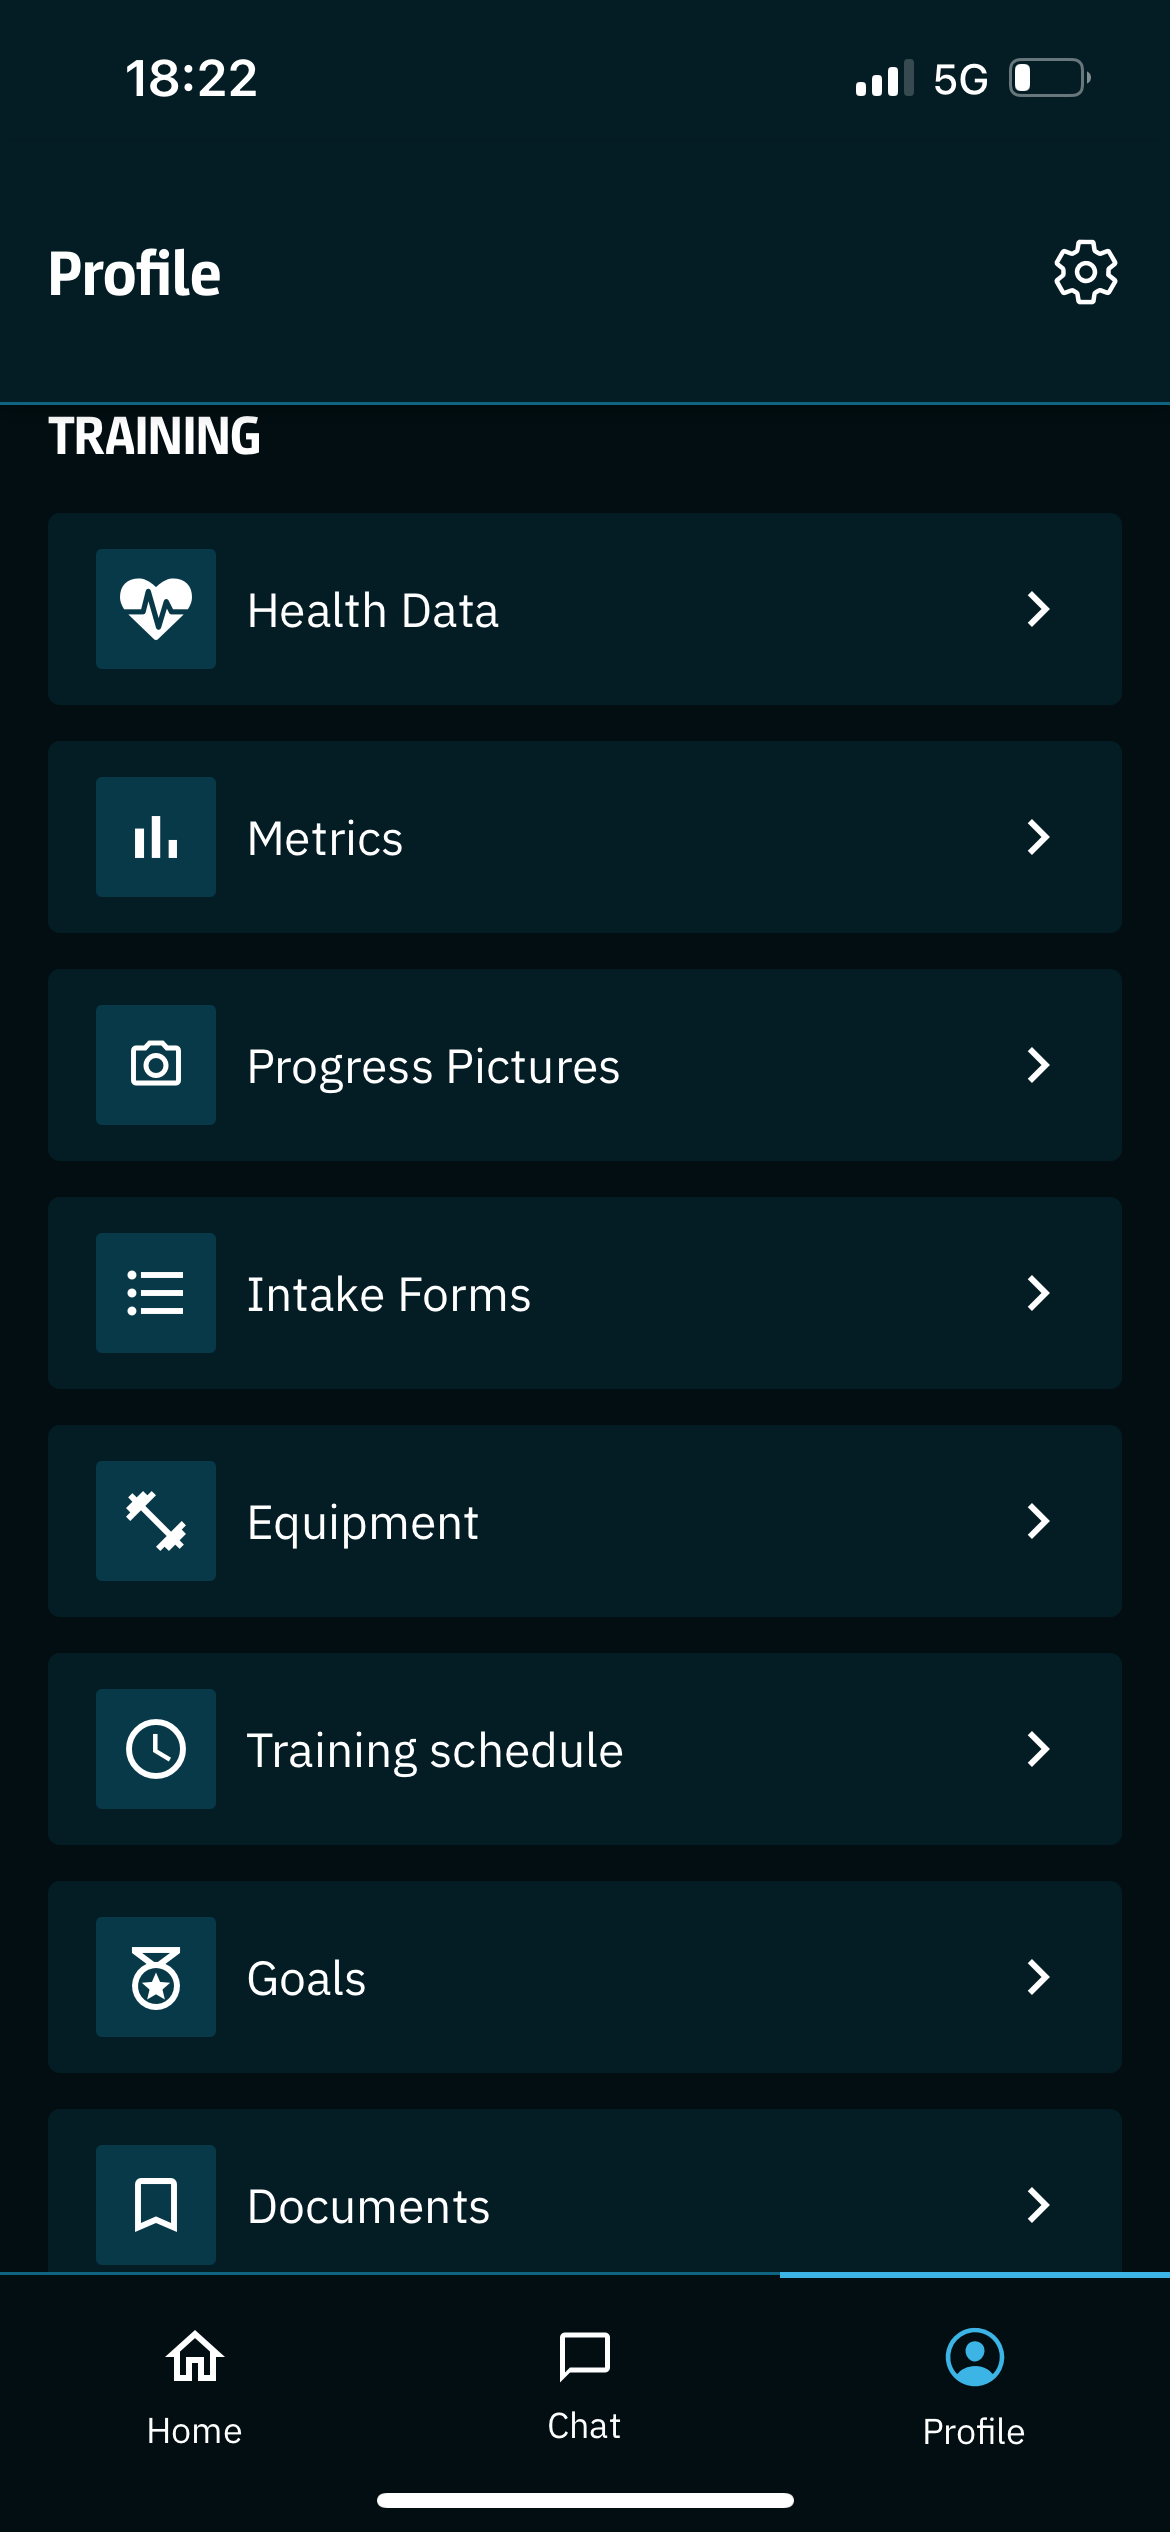
Task: Expand Intake Forms with its chevron
Action: [1038, 1293]
